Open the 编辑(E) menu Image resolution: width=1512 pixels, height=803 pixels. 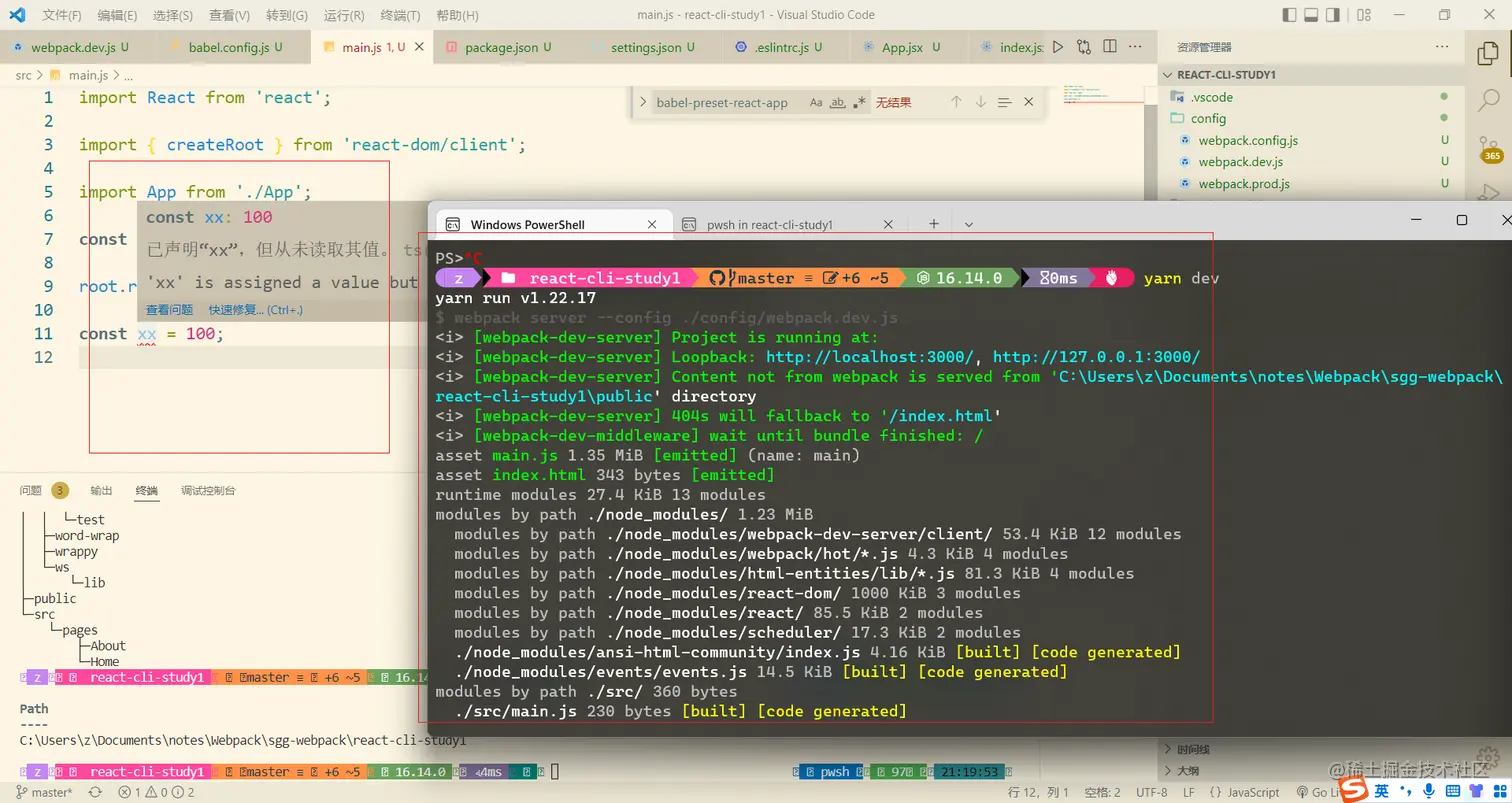(118, 15)
